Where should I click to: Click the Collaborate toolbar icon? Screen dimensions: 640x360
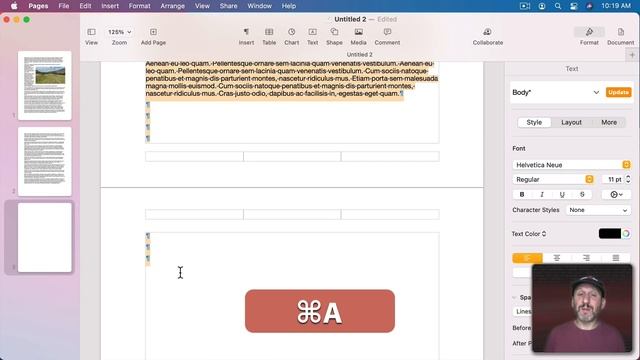[x=487, y=32]
